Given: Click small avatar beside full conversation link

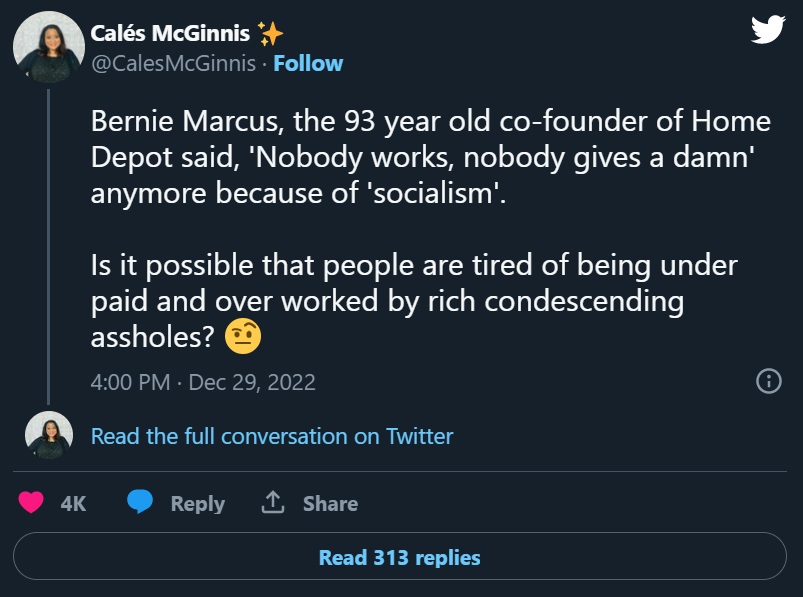Looking at the screenshot, I should pyautogui.click(x=49, y=435).
